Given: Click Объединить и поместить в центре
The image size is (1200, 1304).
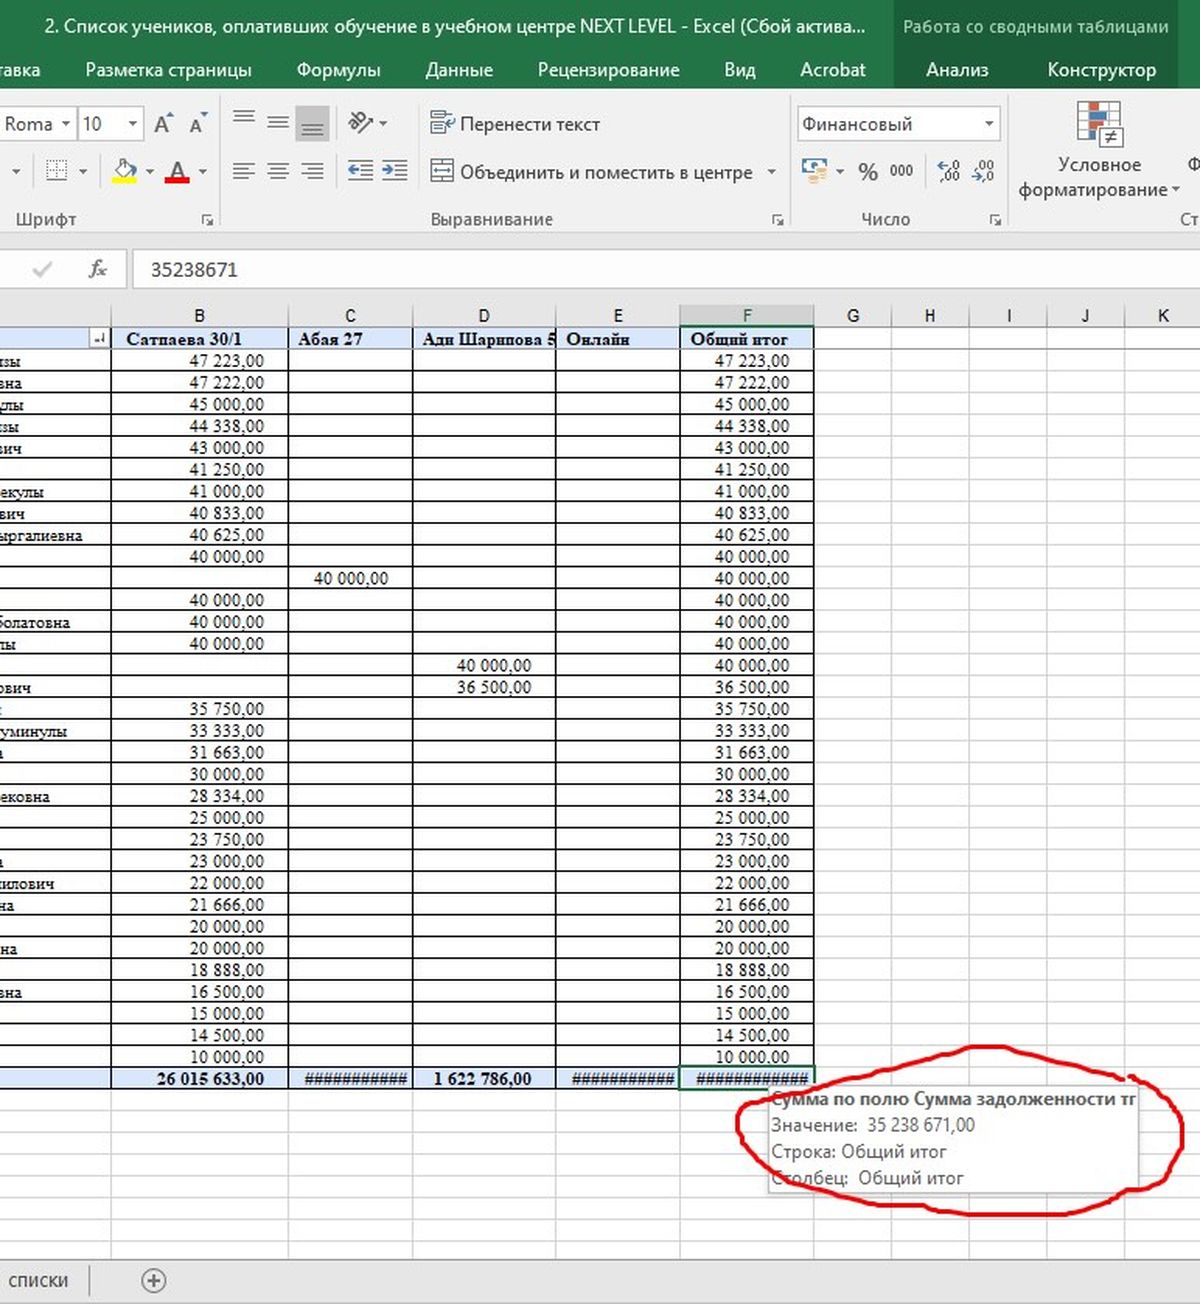Looking at the screenshot, I should (x=592, y=172).
